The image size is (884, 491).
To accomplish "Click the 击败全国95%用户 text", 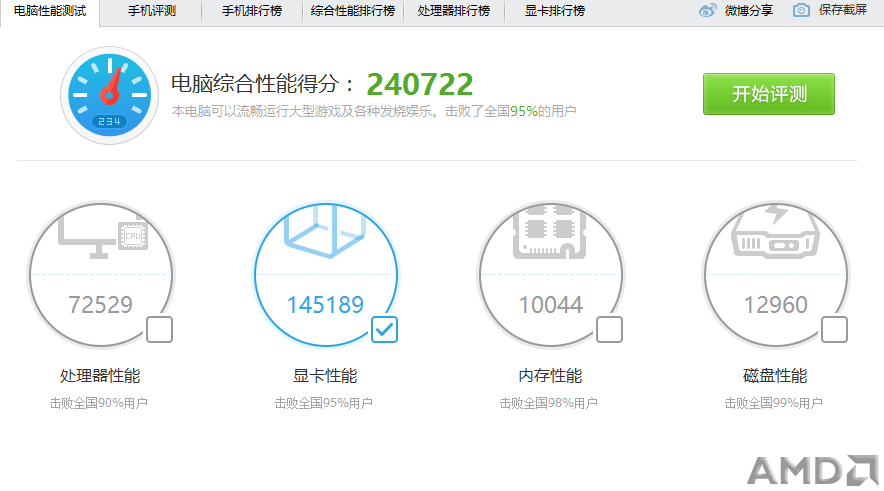I will click(324, 403).
